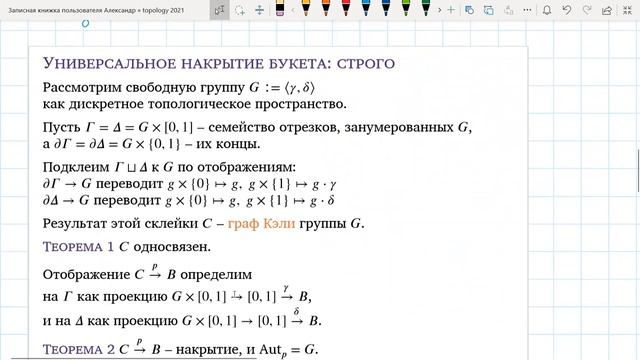This screenshot has width=640, height=360.
Task: Select the light green pen
Action: pyautogui.click(x=406, y=8)
